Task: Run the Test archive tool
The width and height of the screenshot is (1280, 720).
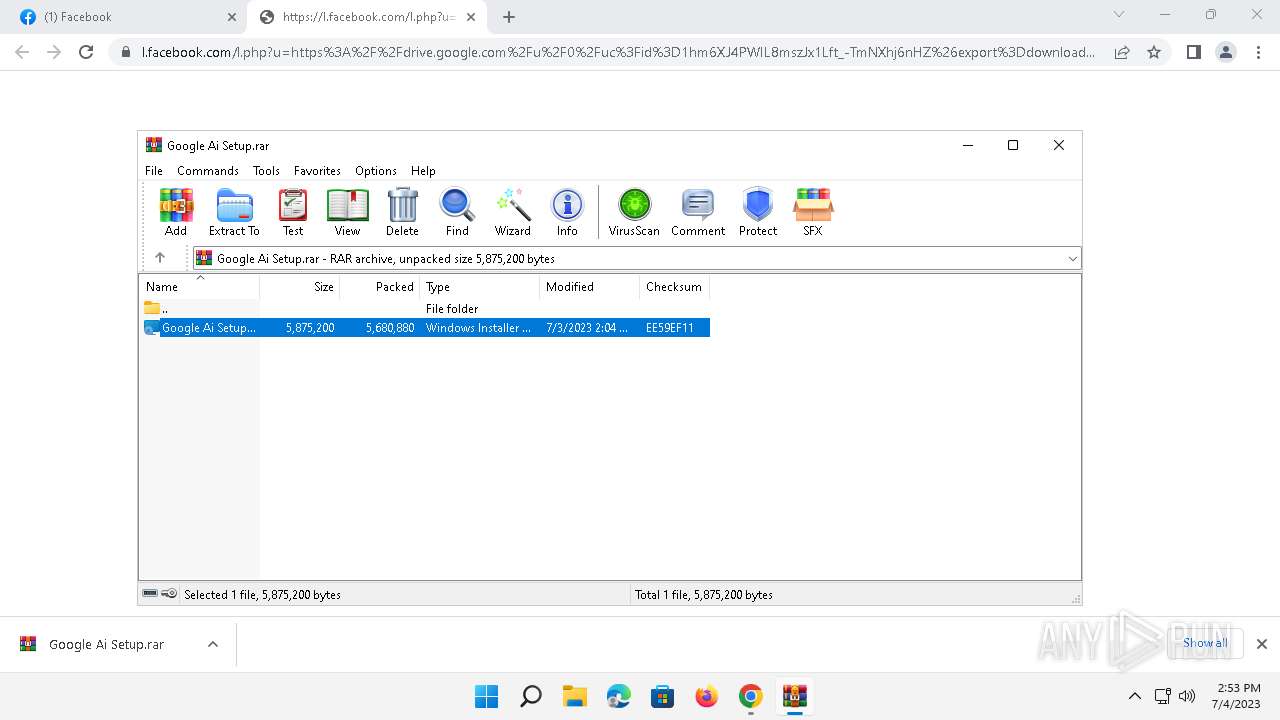Action: click(293, 213)
